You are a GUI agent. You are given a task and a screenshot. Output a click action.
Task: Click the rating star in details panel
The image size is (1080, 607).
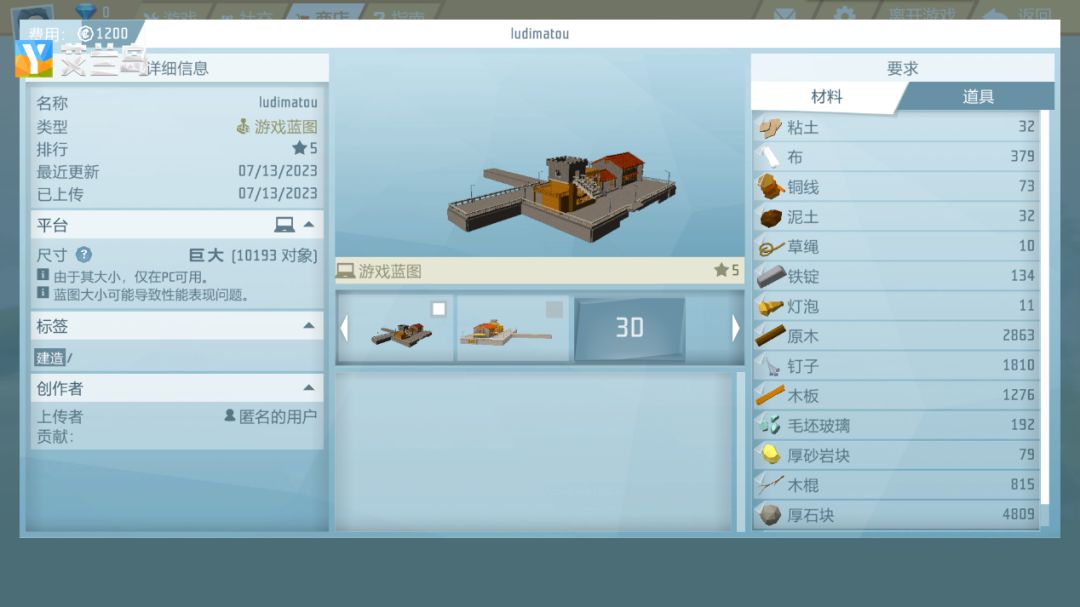(x=299, y=148)
